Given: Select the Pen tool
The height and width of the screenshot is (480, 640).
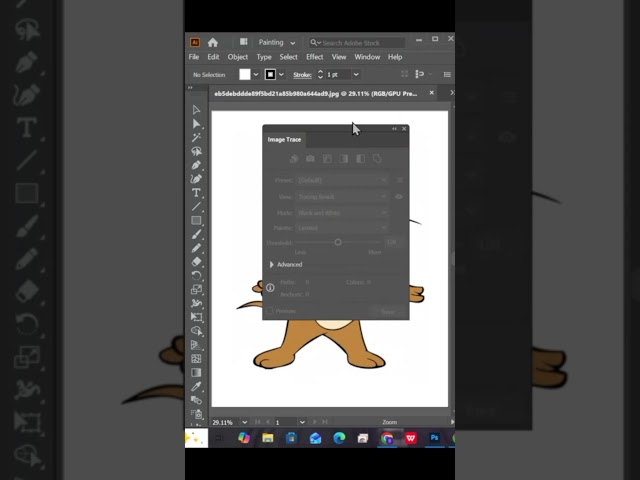Looking at the screenshot, I should pos(196,165).
